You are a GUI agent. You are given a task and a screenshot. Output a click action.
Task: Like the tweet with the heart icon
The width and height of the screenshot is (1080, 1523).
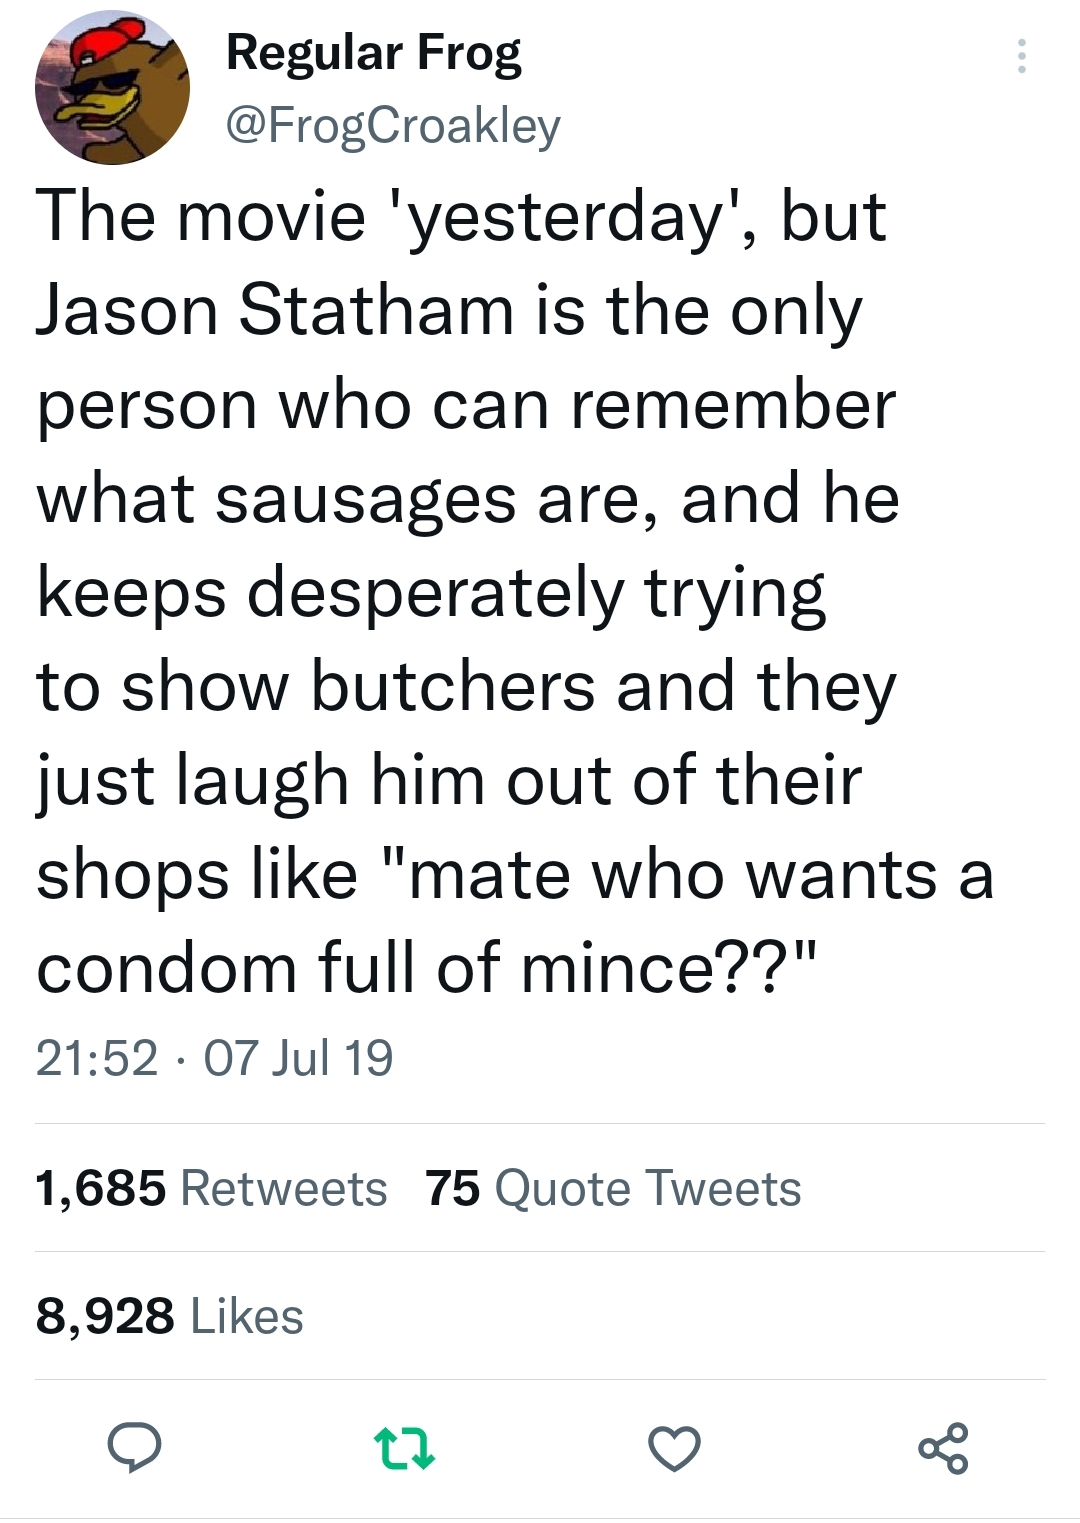[x=674, y=1448]
